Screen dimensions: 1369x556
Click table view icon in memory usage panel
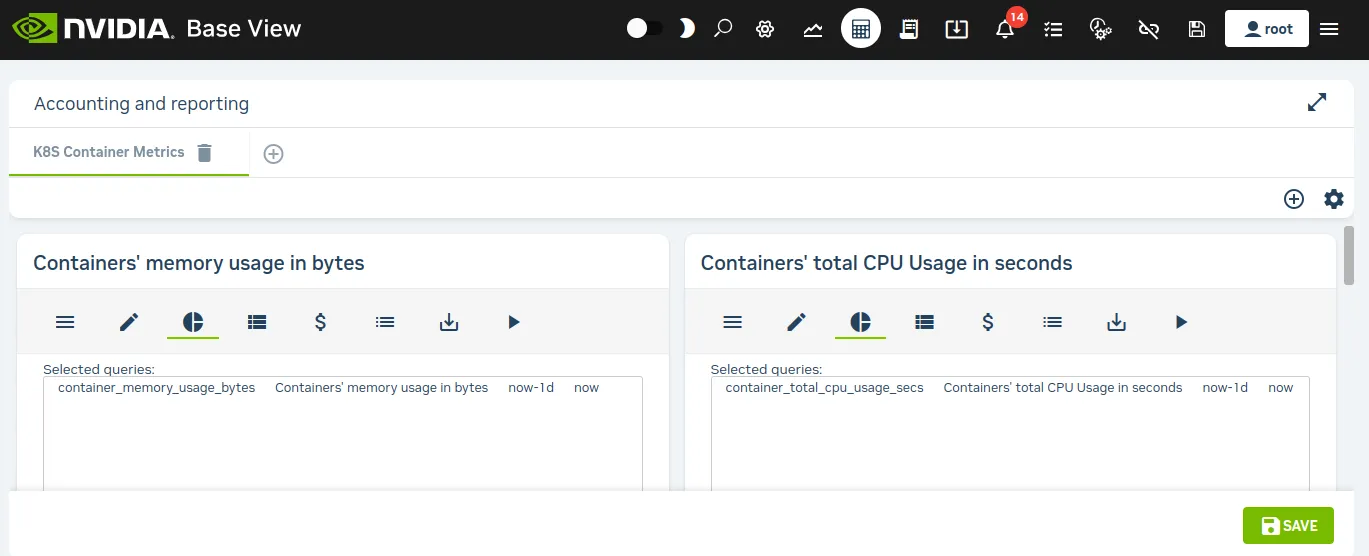pos(257,322)
